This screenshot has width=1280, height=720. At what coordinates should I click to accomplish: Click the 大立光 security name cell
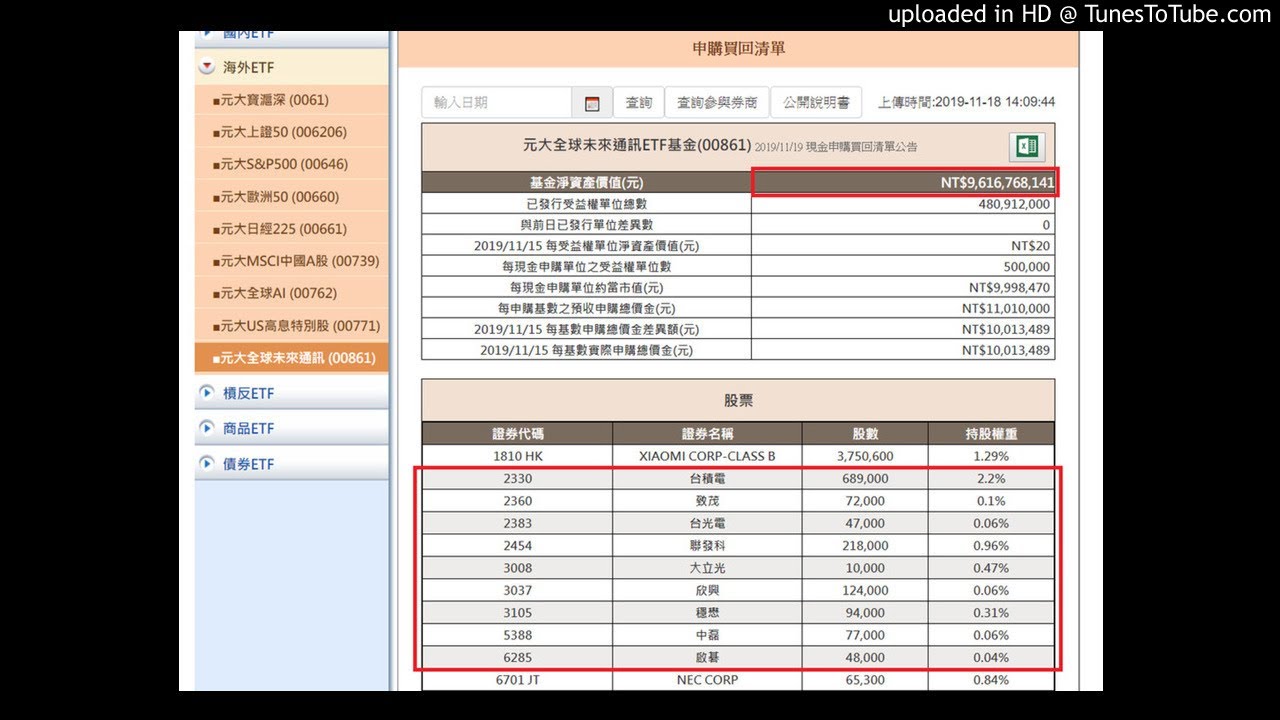[707, 568]
